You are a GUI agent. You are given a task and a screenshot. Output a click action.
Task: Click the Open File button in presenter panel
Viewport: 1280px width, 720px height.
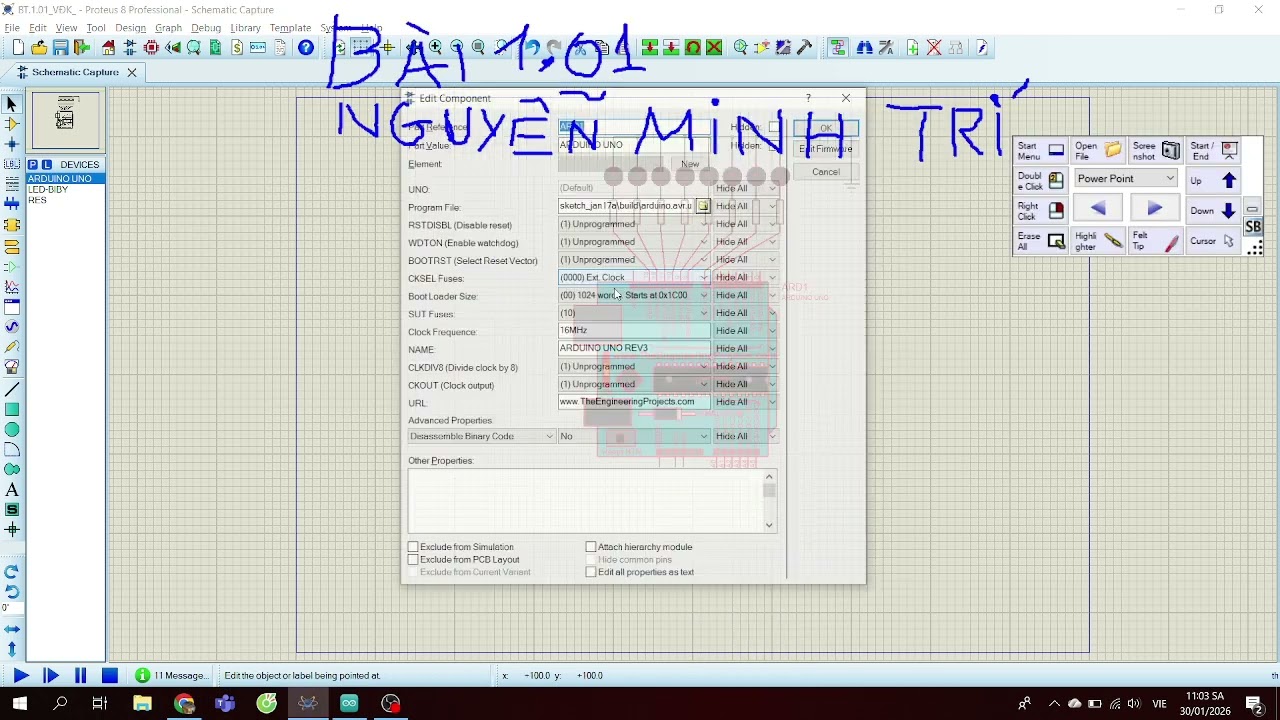pyautogui.click(x=1099, y=151)
